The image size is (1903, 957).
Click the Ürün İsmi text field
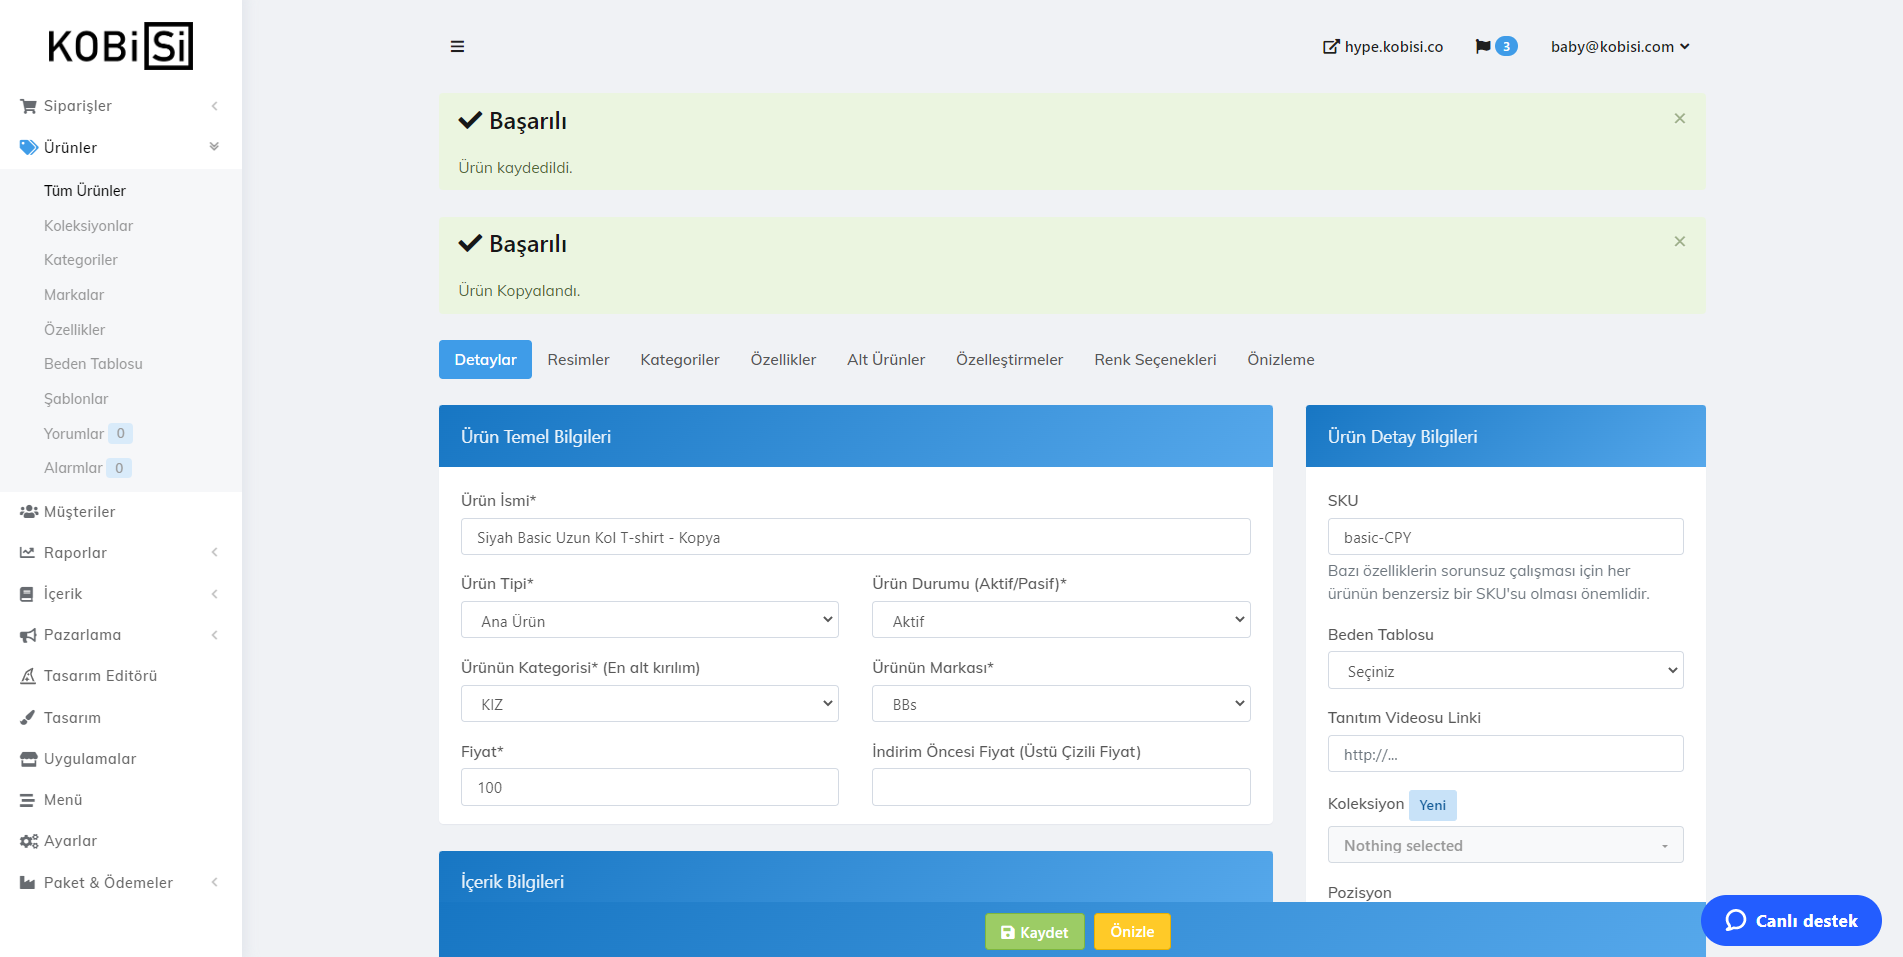click(x=855, y=537)
